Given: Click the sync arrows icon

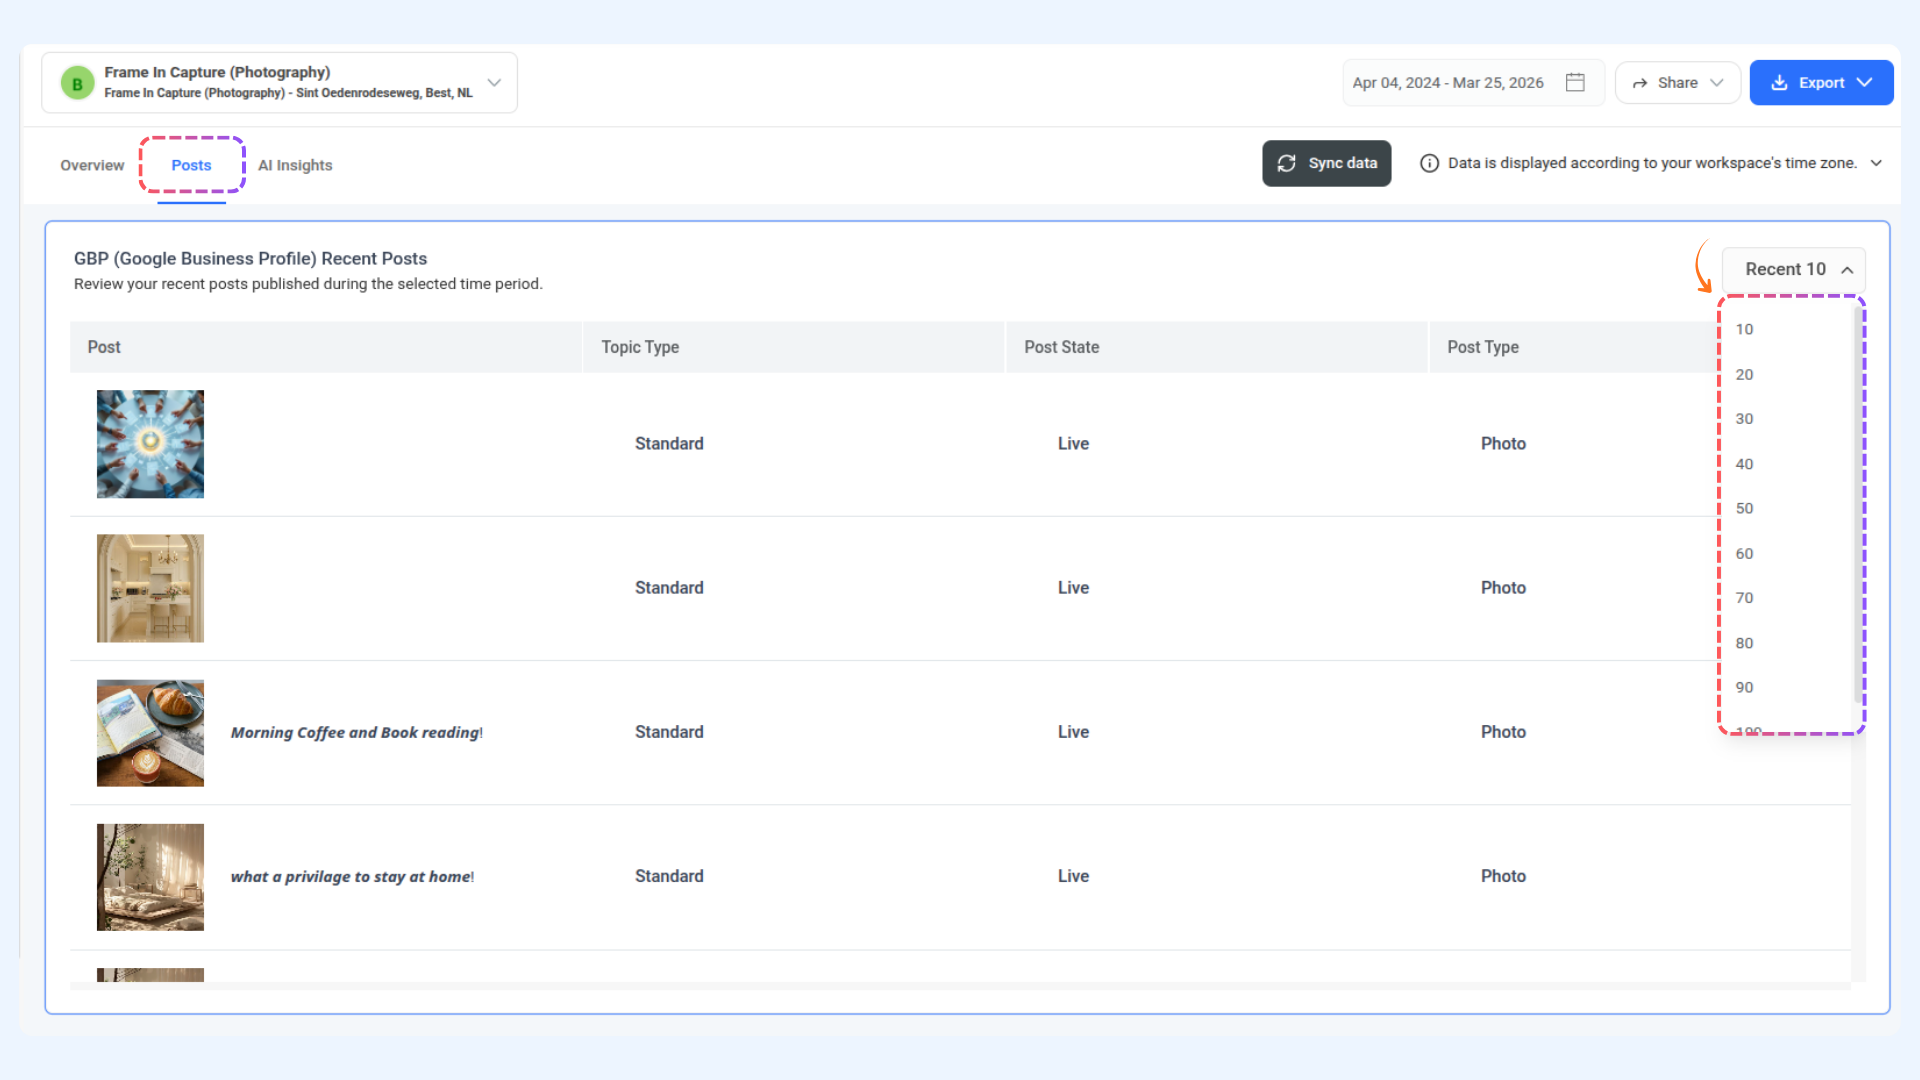Looking at the screenshot, I should coord(1287,163).
